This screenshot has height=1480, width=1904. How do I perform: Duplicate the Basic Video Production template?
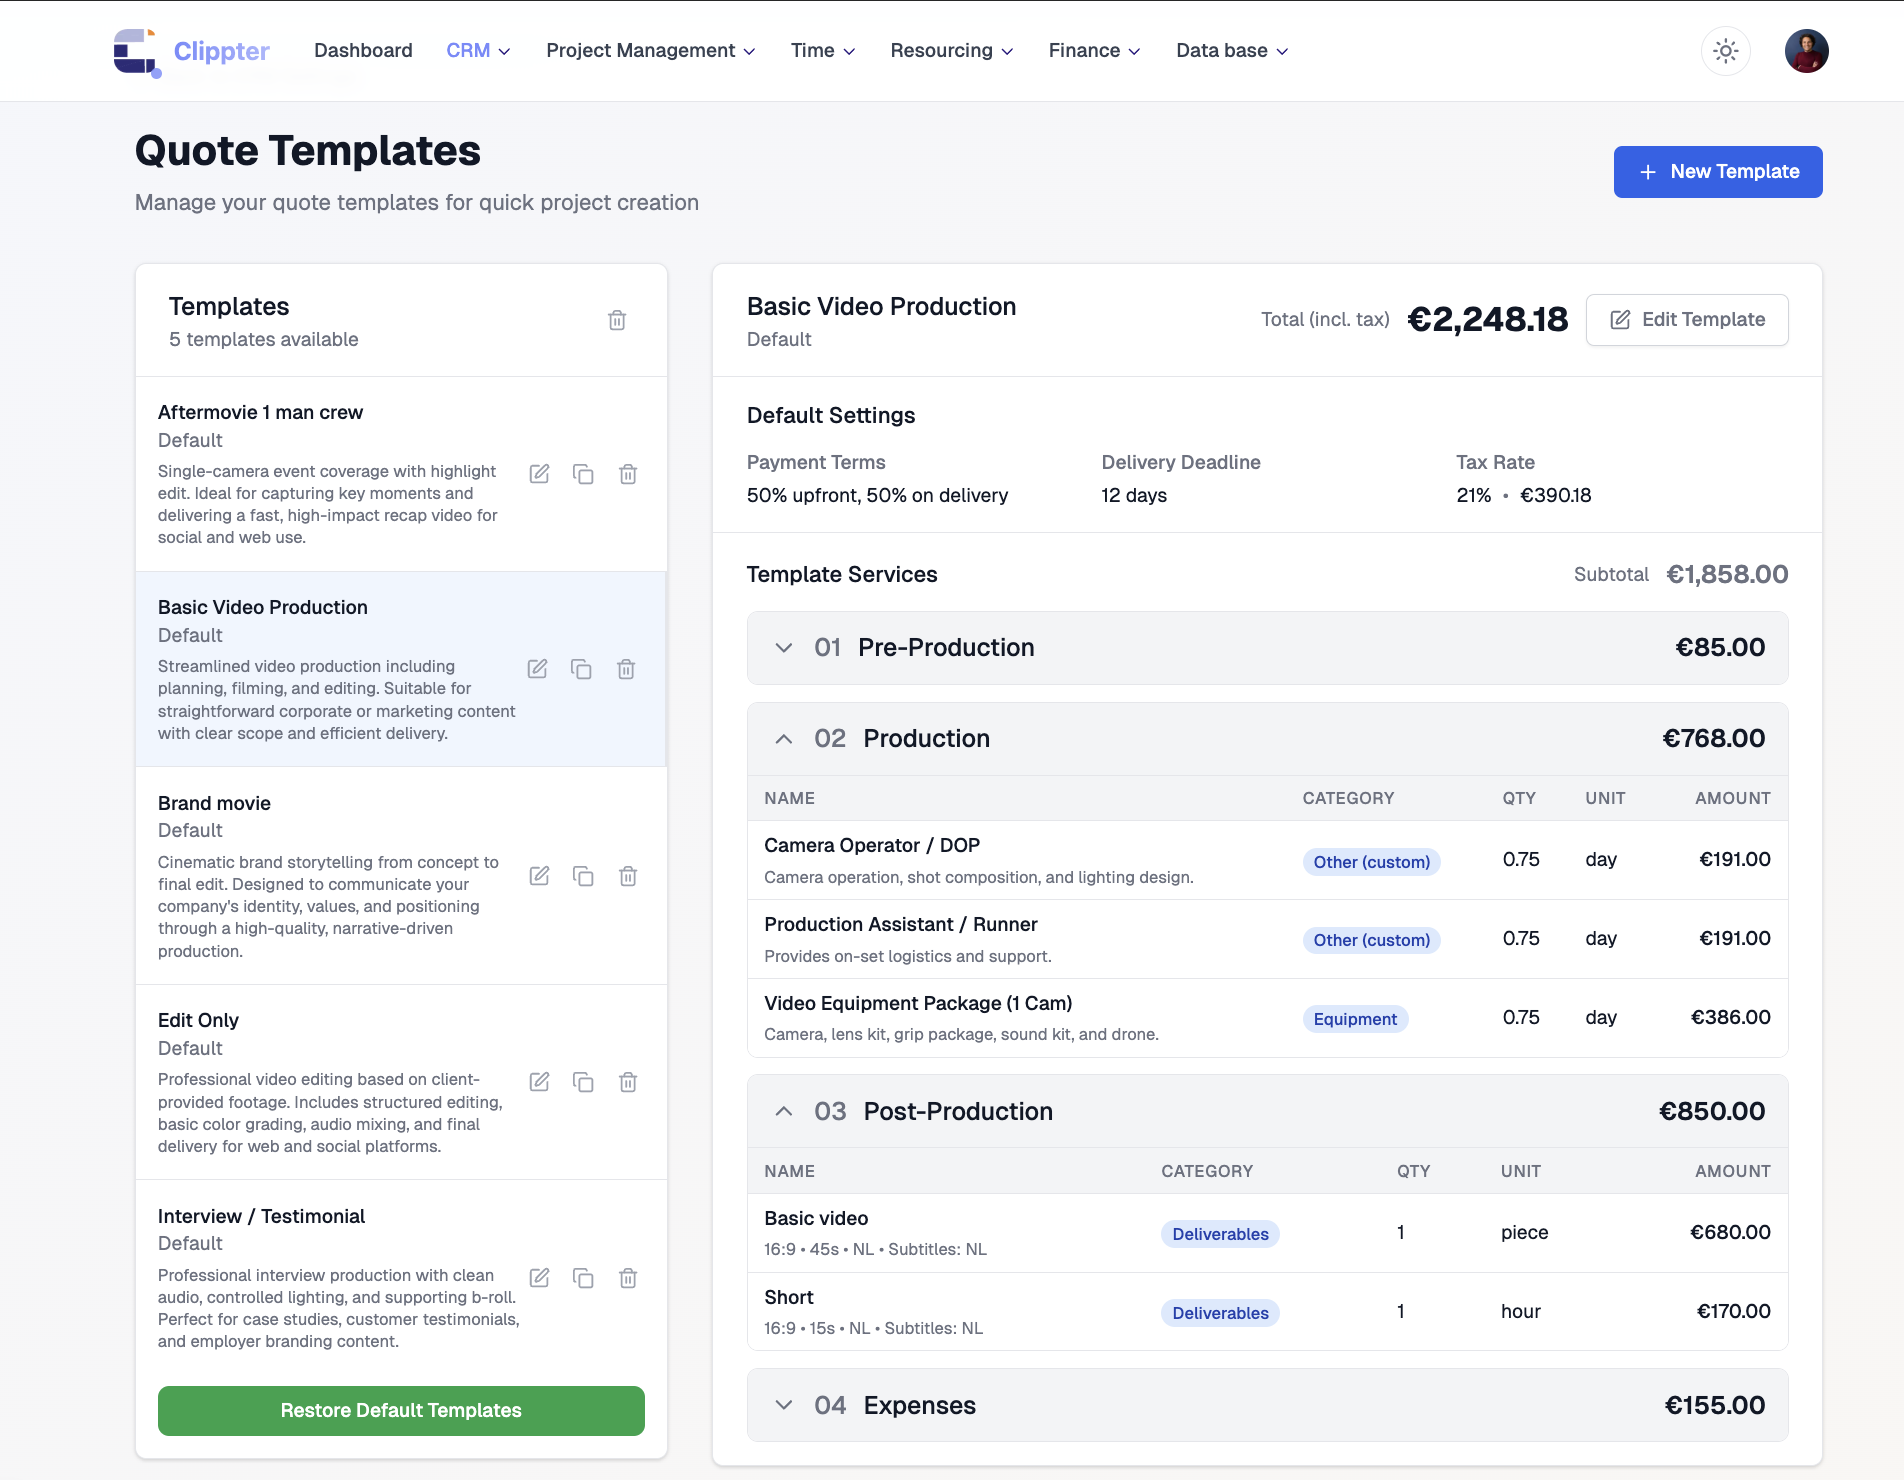click(x=581, y=669)
